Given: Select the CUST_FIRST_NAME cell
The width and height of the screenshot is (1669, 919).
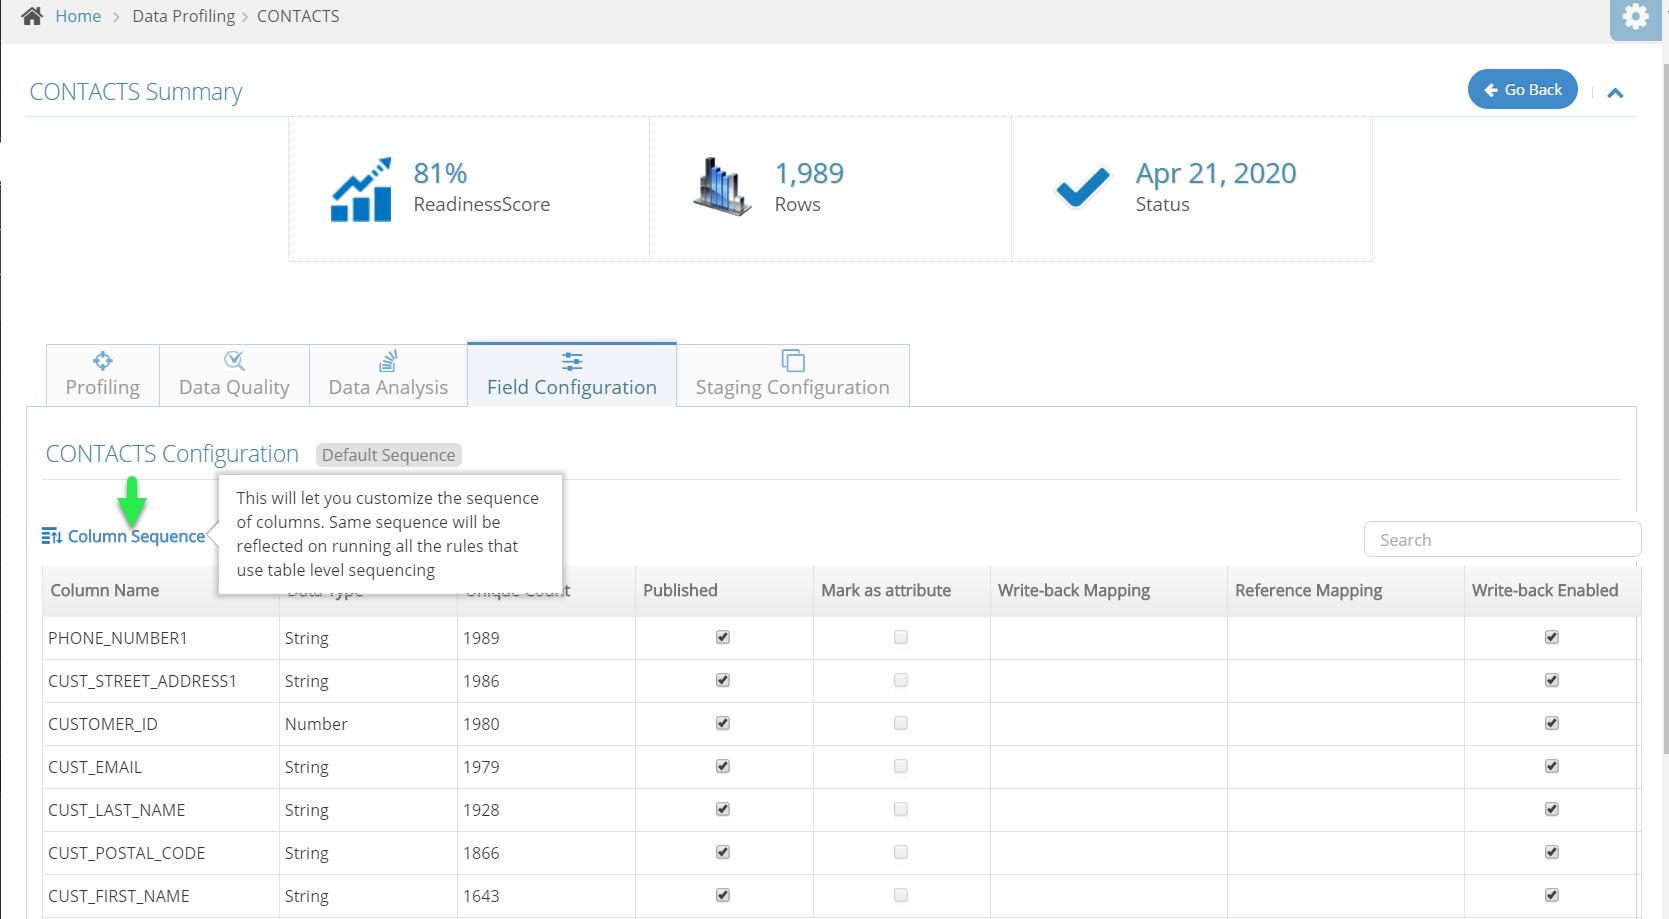Looking at the screenshot, I should pos(161,896).
